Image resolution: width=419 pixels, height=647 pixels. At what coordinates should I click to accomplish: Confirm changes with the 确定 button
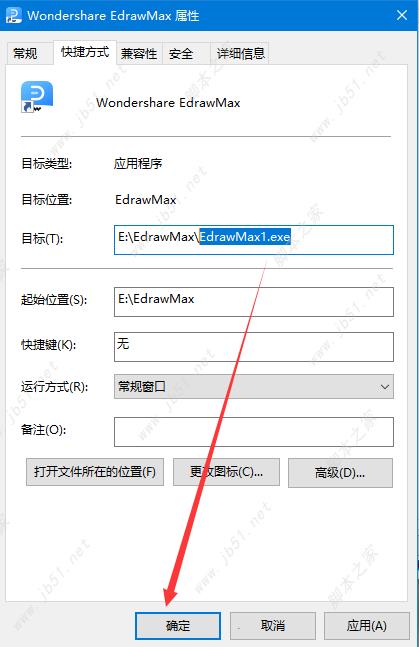[178, 626]
